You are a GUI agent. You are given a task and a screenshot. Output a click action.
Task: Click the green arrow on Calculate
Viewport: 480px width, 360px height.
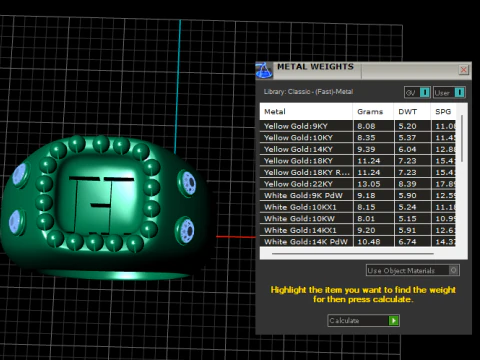tap(394, 320)
